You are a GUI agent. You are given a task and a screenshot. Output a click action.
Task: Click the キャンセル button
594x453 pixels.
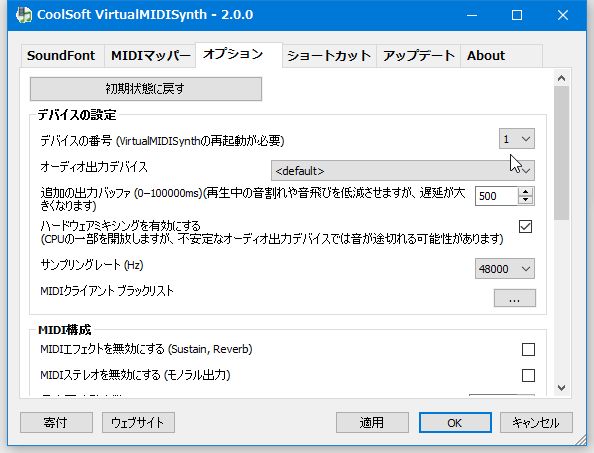pos(536,422)
